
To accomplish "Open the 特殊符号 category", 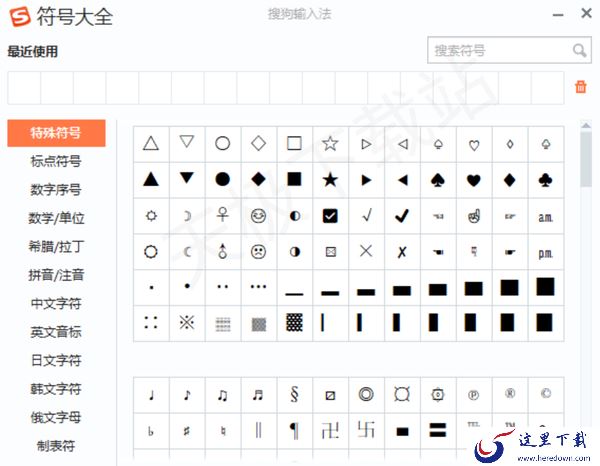I will [x=56, y=133].
